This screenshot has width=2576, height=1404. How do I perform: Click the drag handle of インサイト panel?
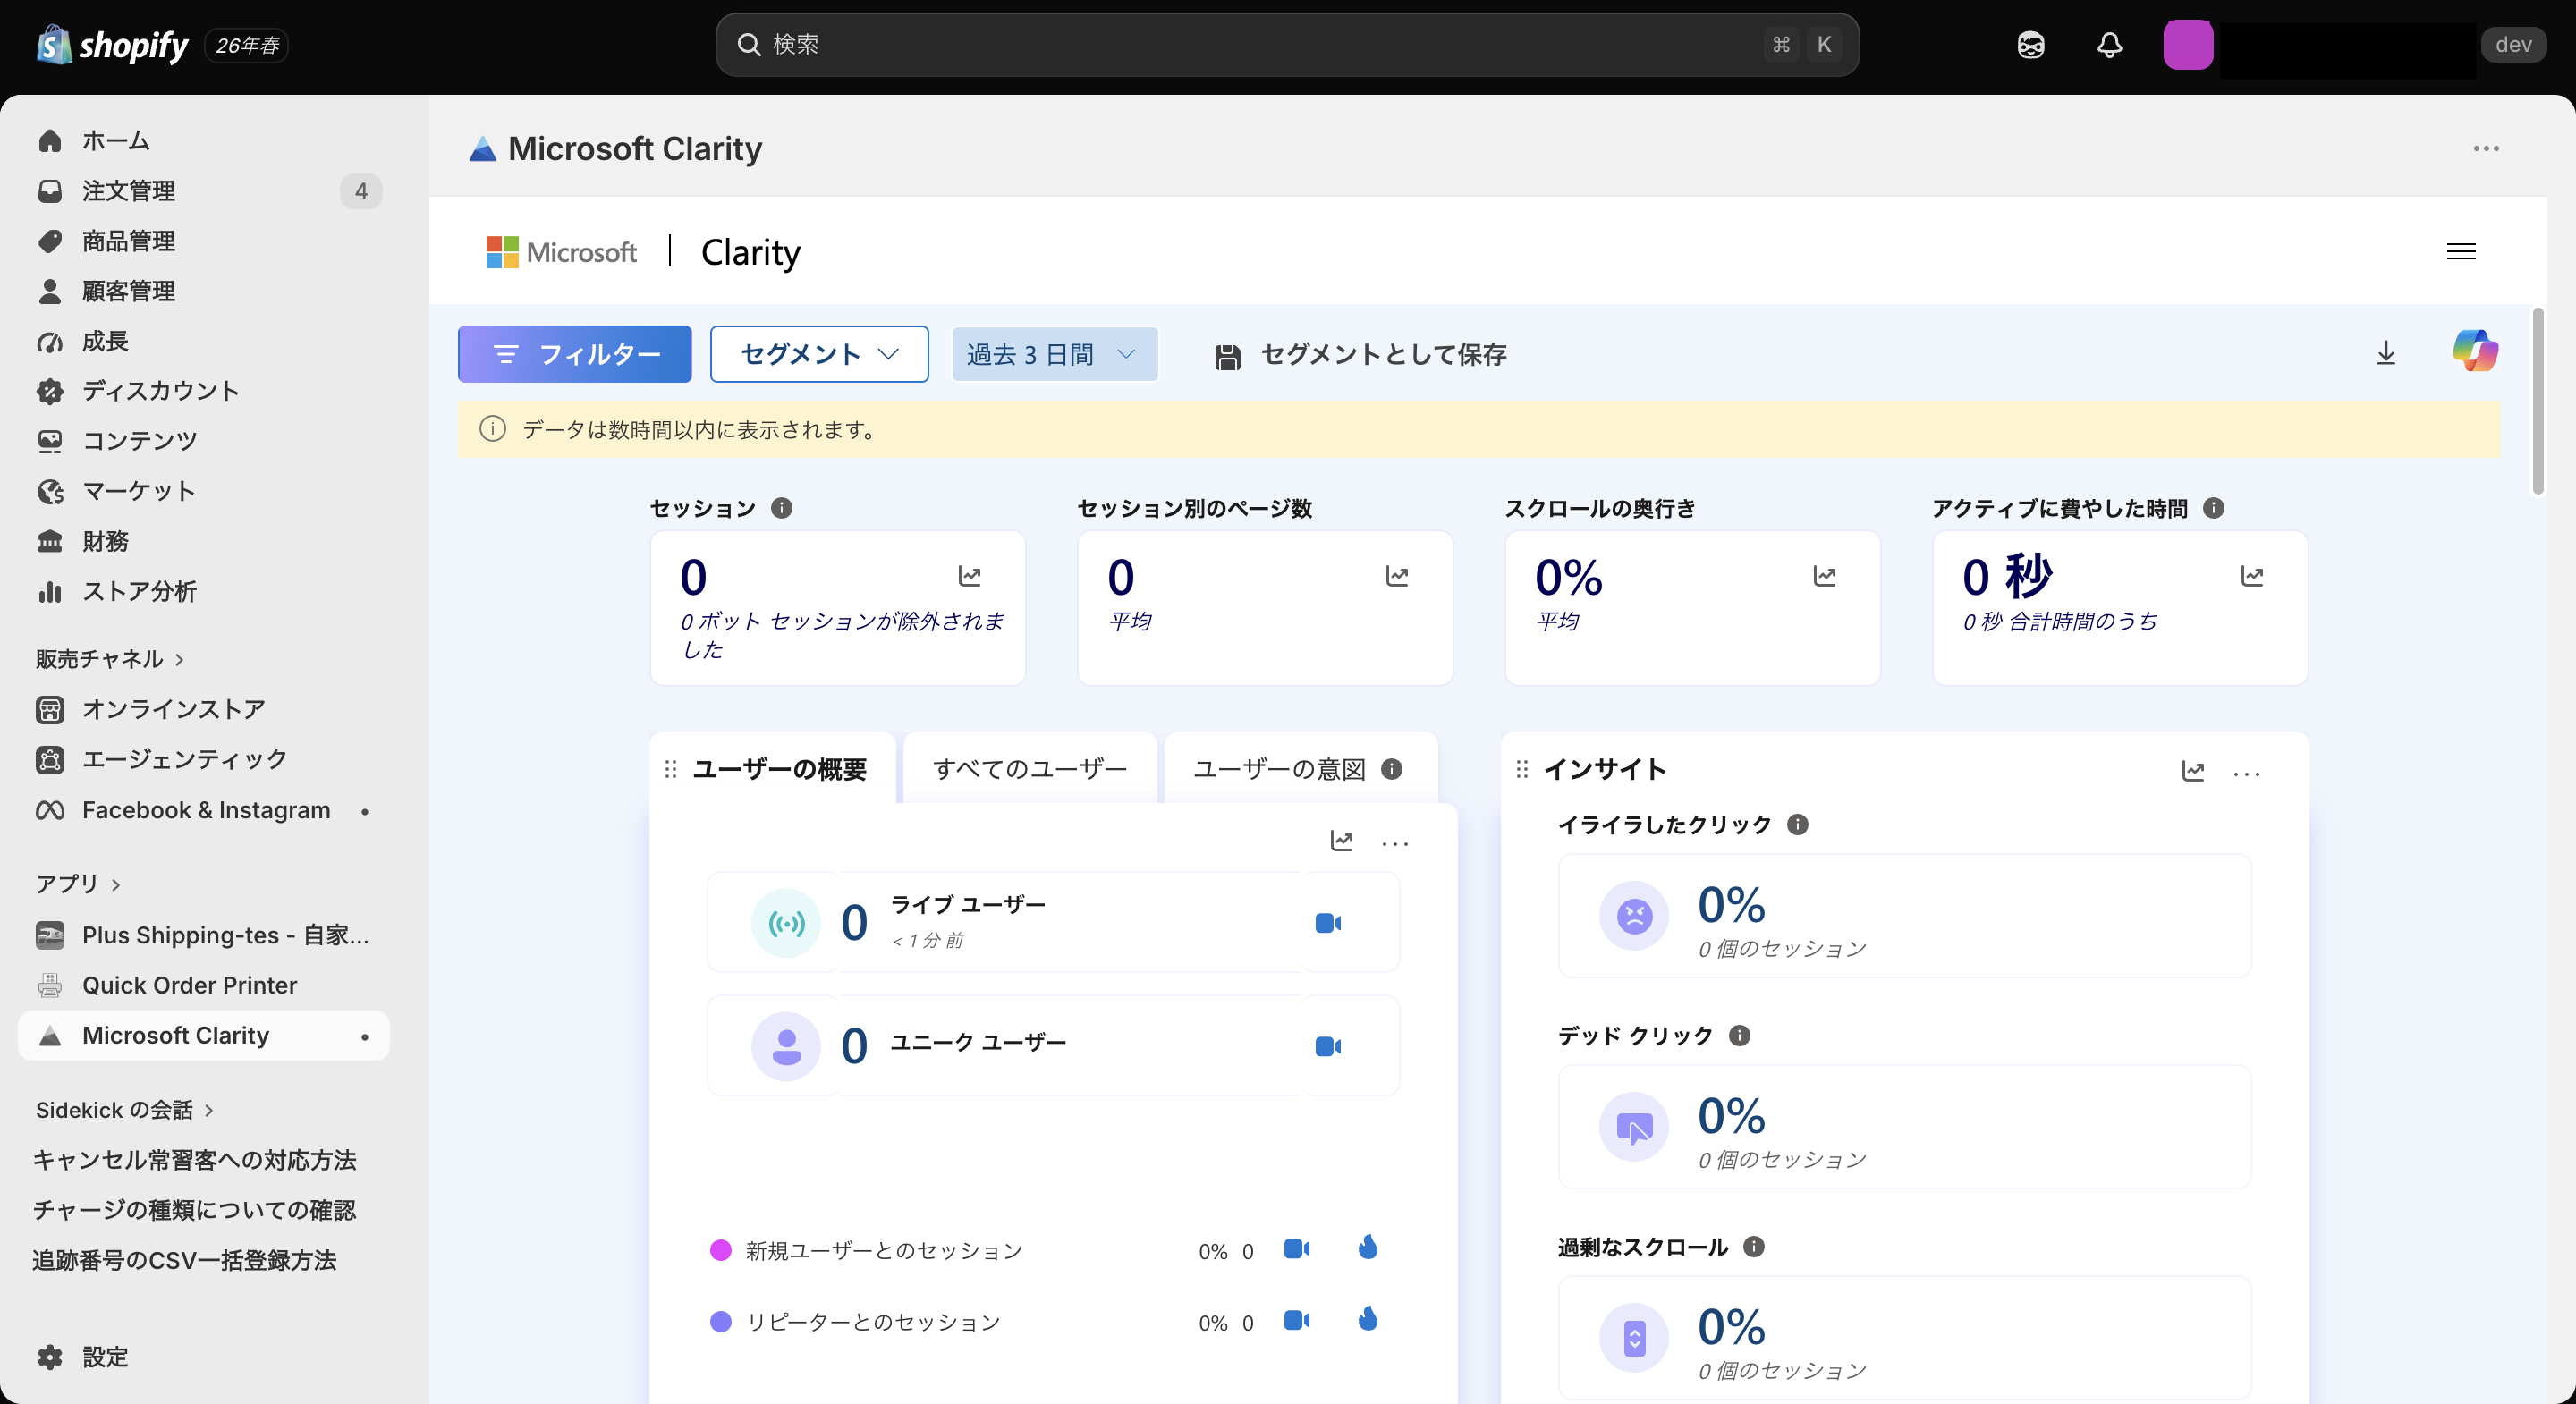point(1522,769)
